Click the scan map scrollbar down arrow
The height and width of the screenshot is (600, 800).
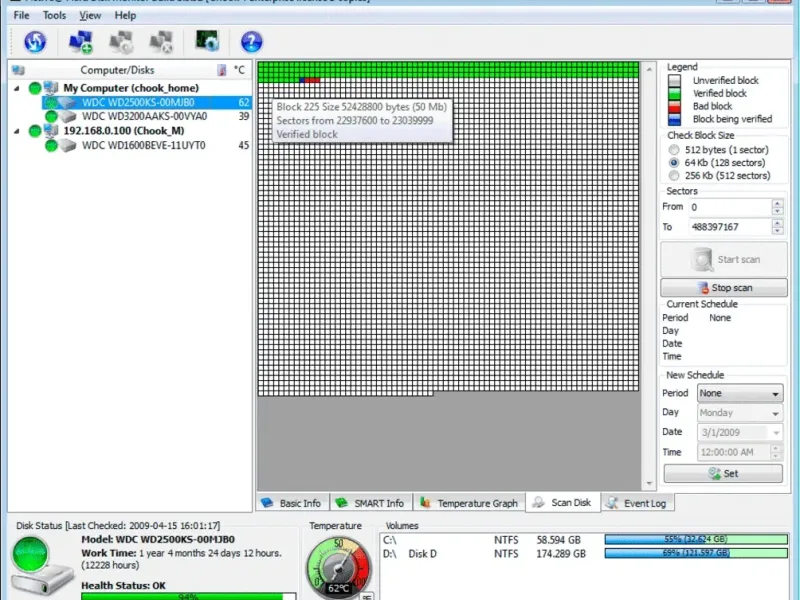(649, 483)
